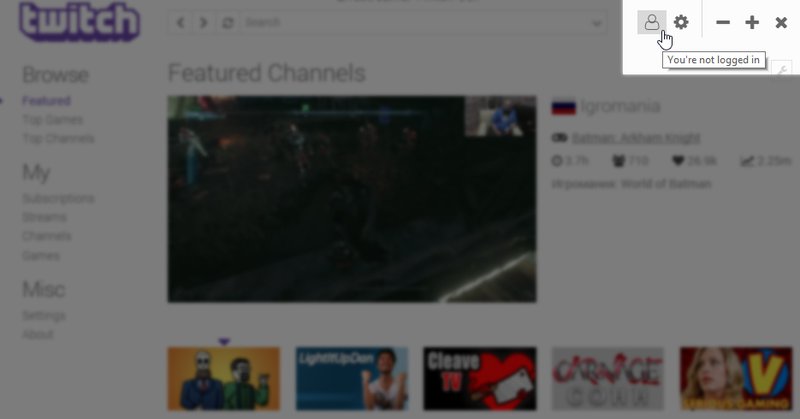The width and height of the screenshot is (800, 419).
Task: Open My Channels
Action: pyautogui.click(x=46, y=236)
